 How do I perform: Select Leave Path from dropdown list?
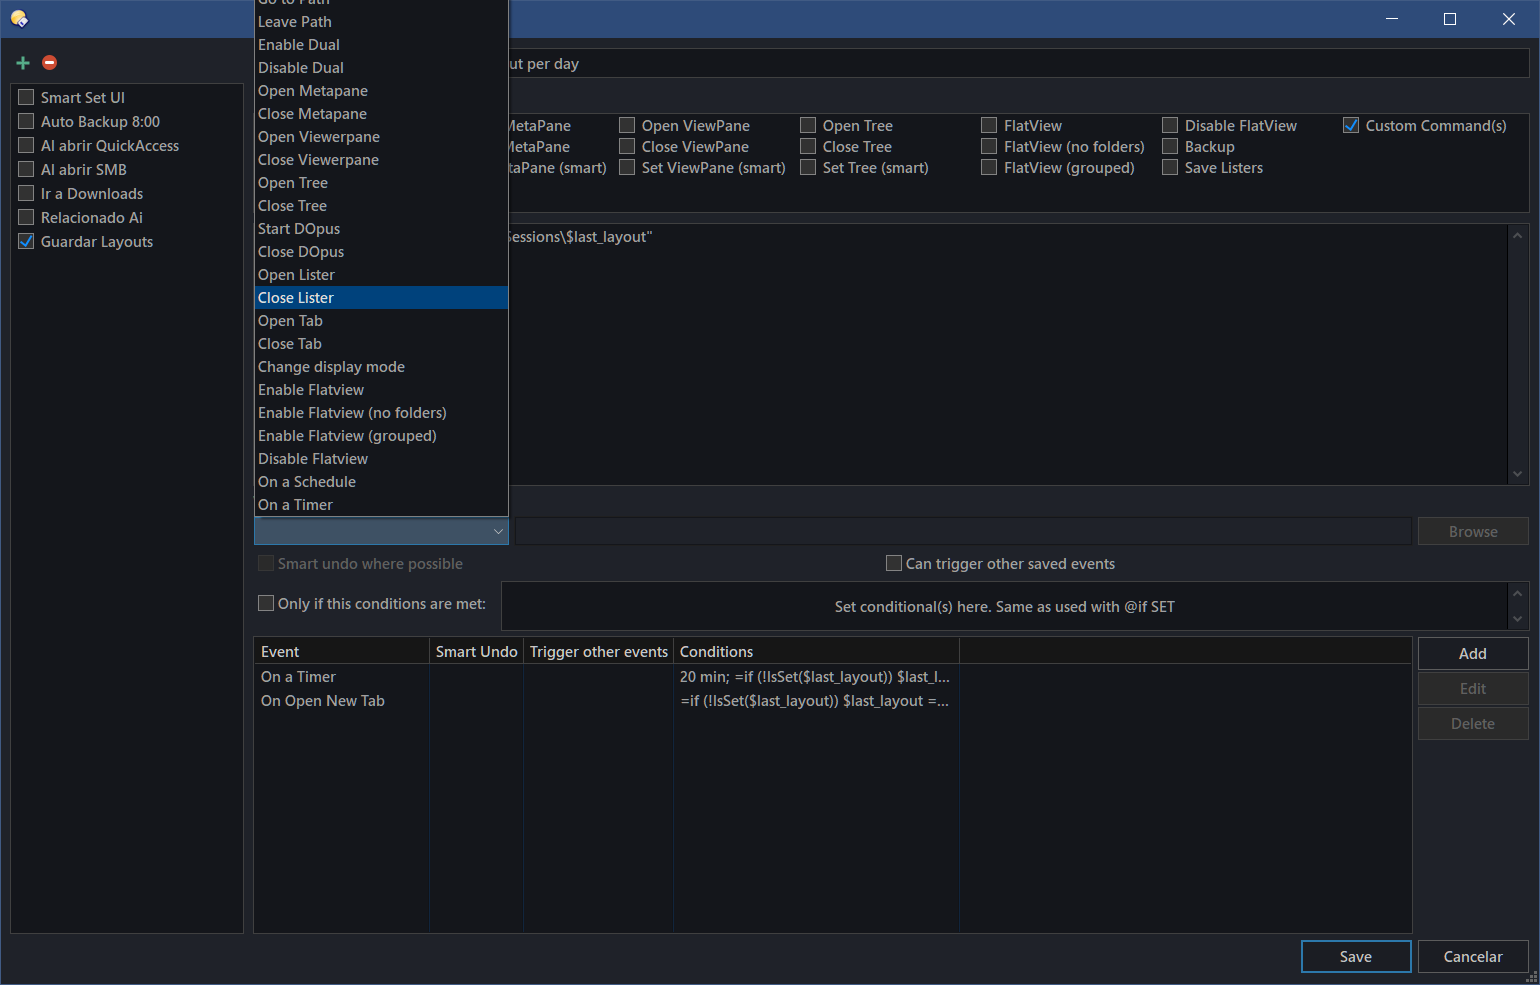point(381,21)
